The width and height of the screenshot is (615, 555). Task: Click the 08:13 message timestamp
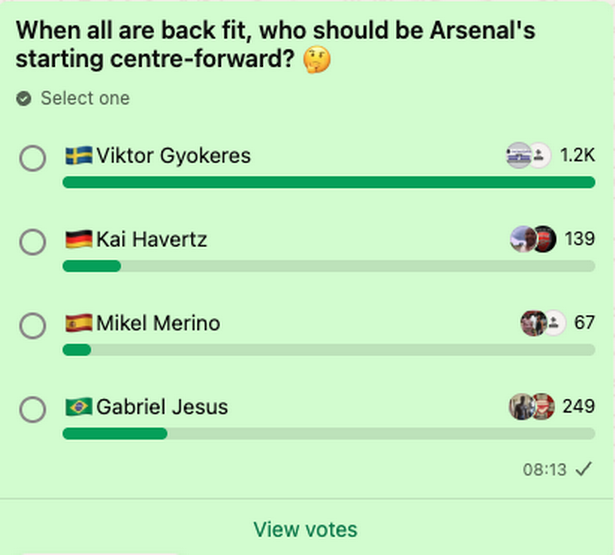click(544, 469)
